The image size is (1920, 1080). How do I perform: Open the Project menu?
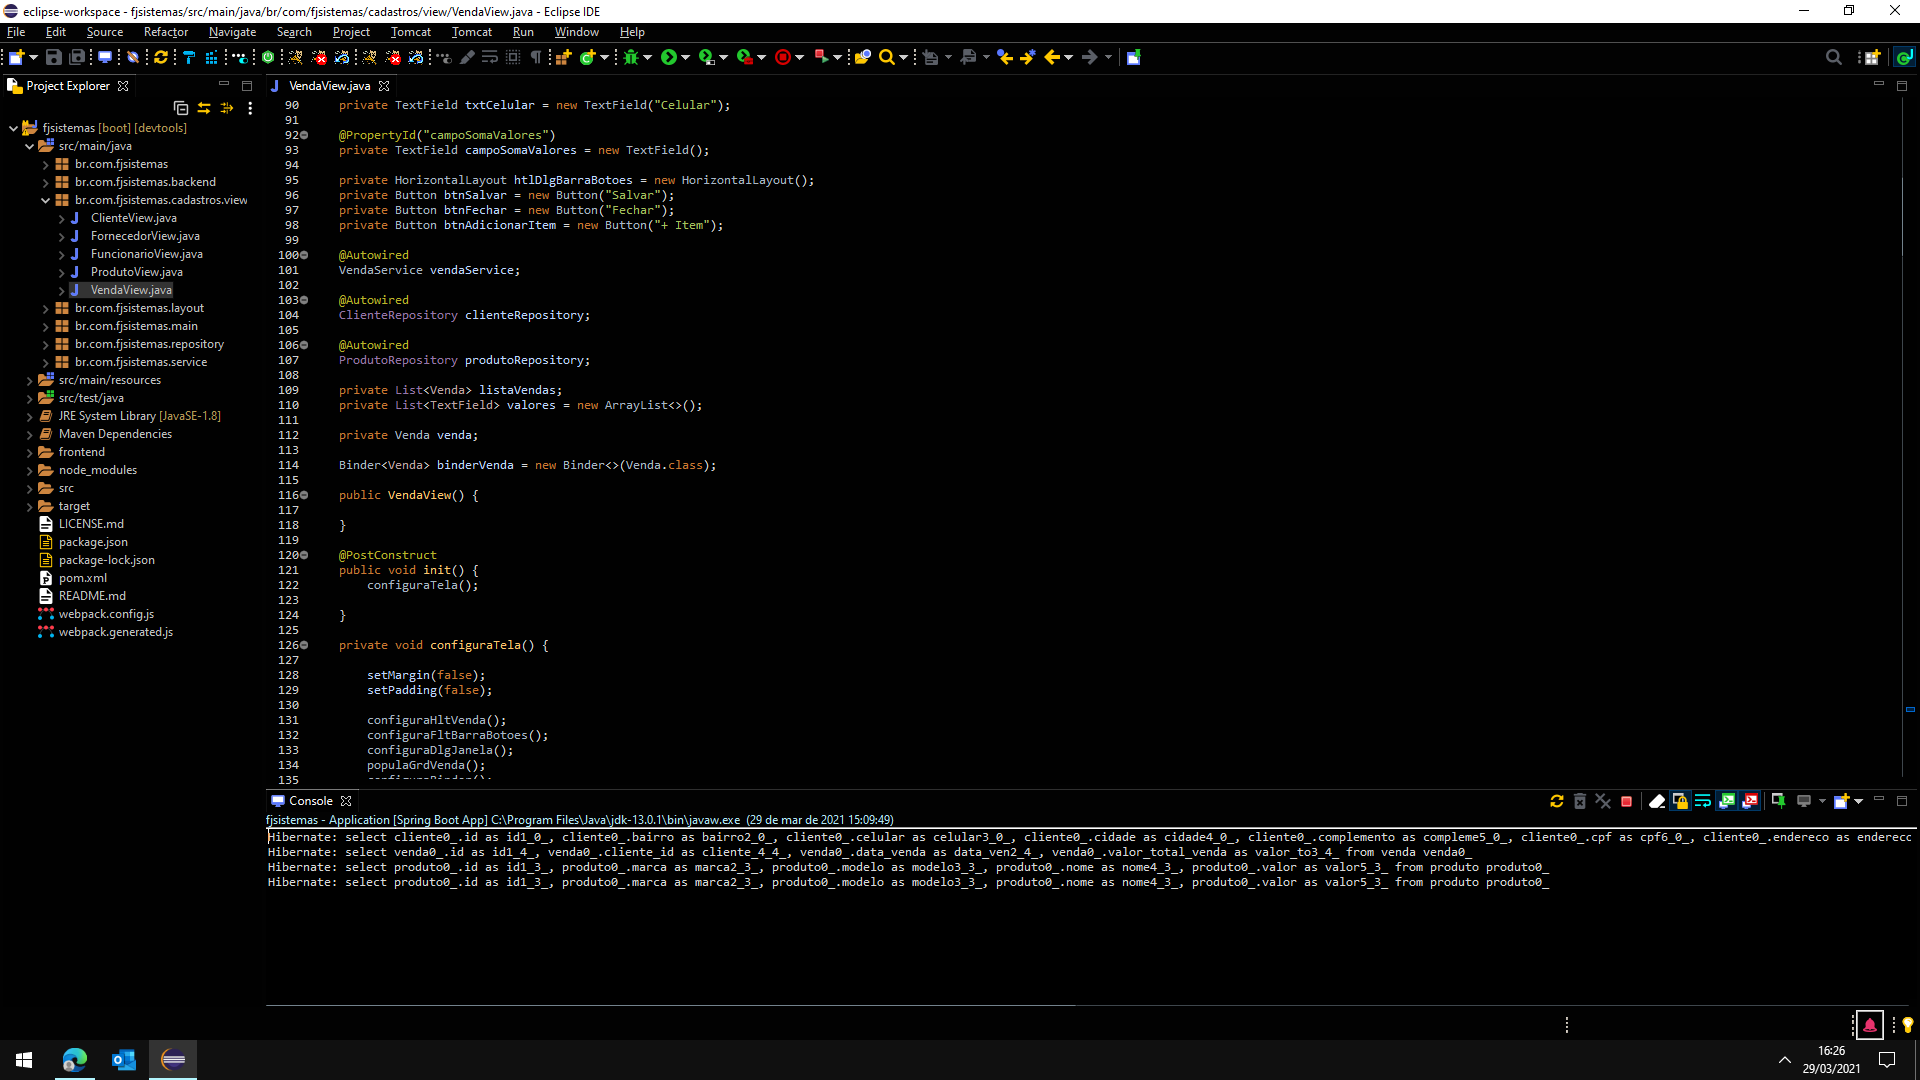pos(351,32)
